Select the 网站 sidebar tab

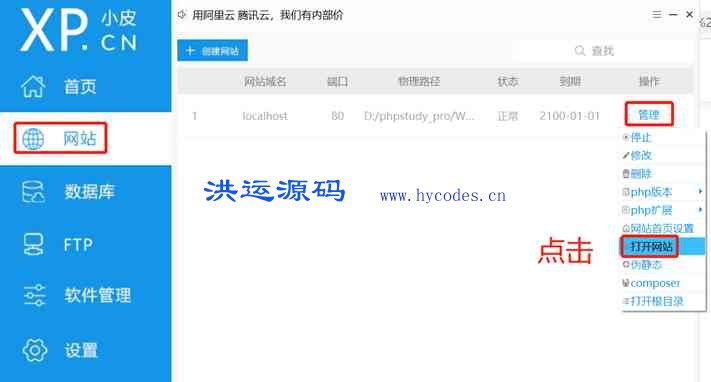coord(86,138)
